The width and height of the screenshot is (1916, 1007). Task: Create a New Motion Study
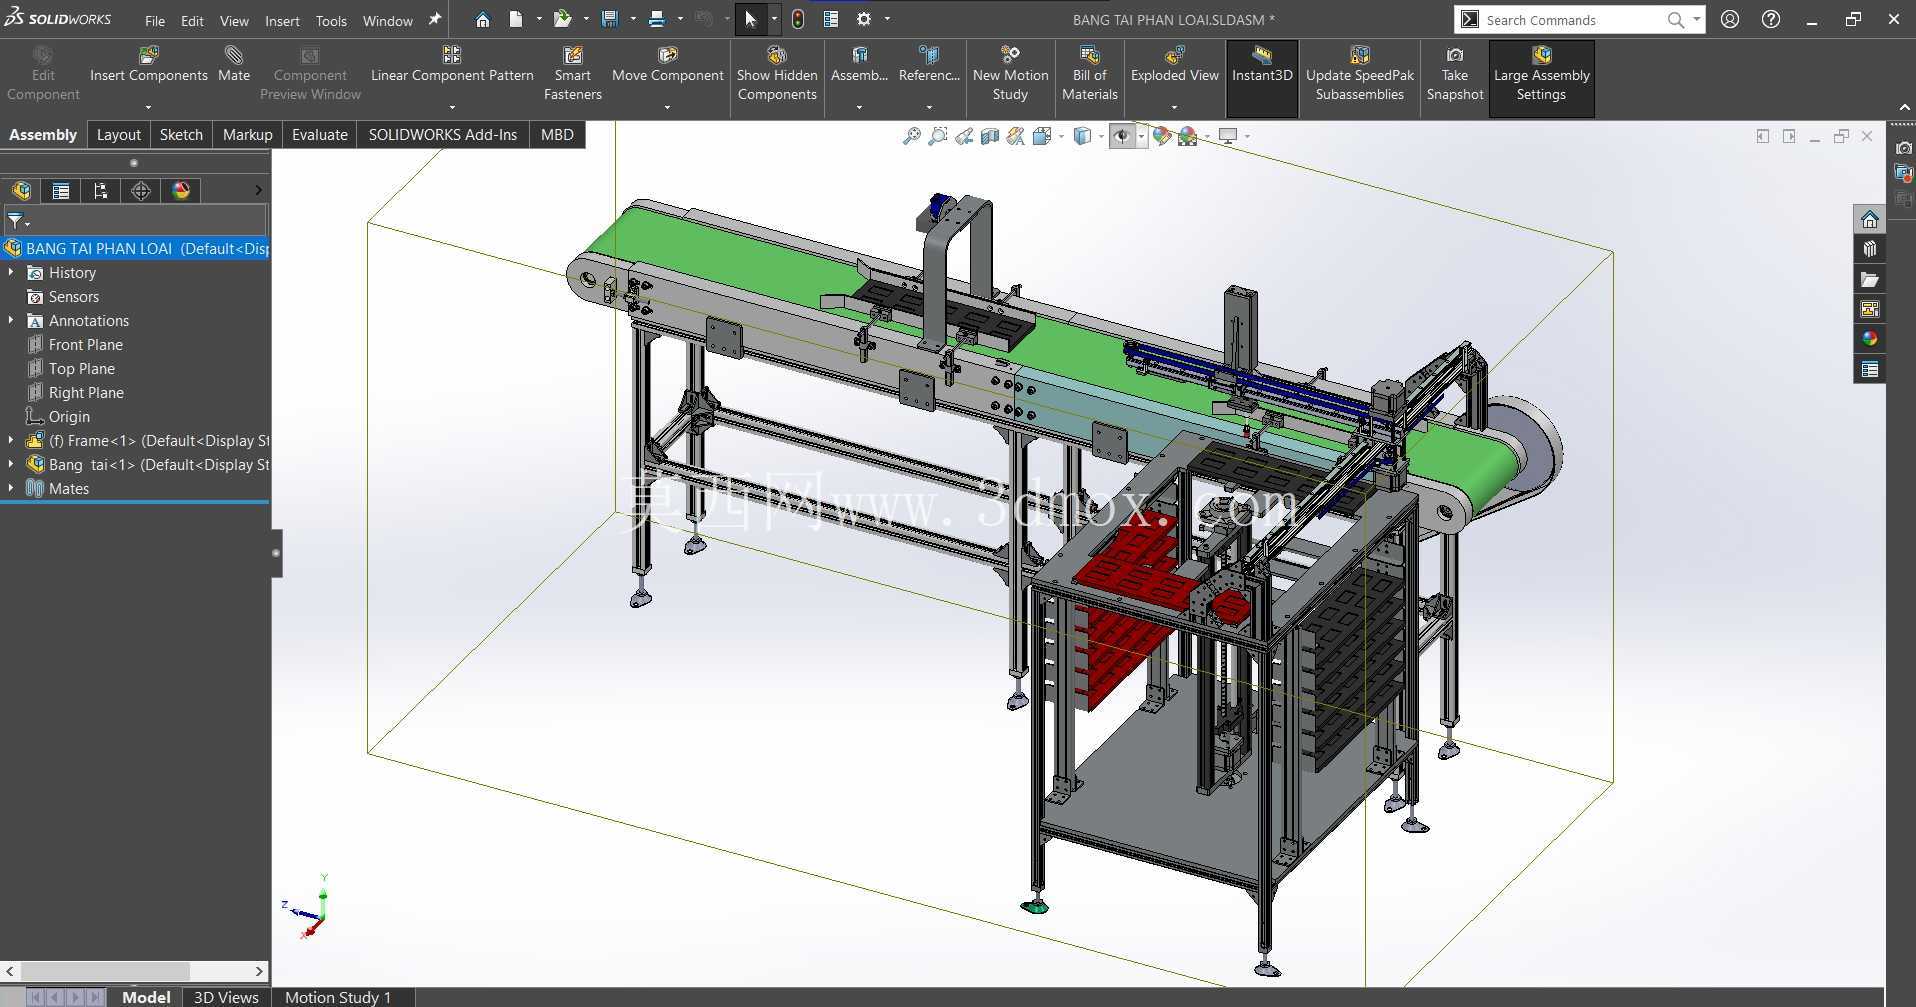coord(1010,73)
